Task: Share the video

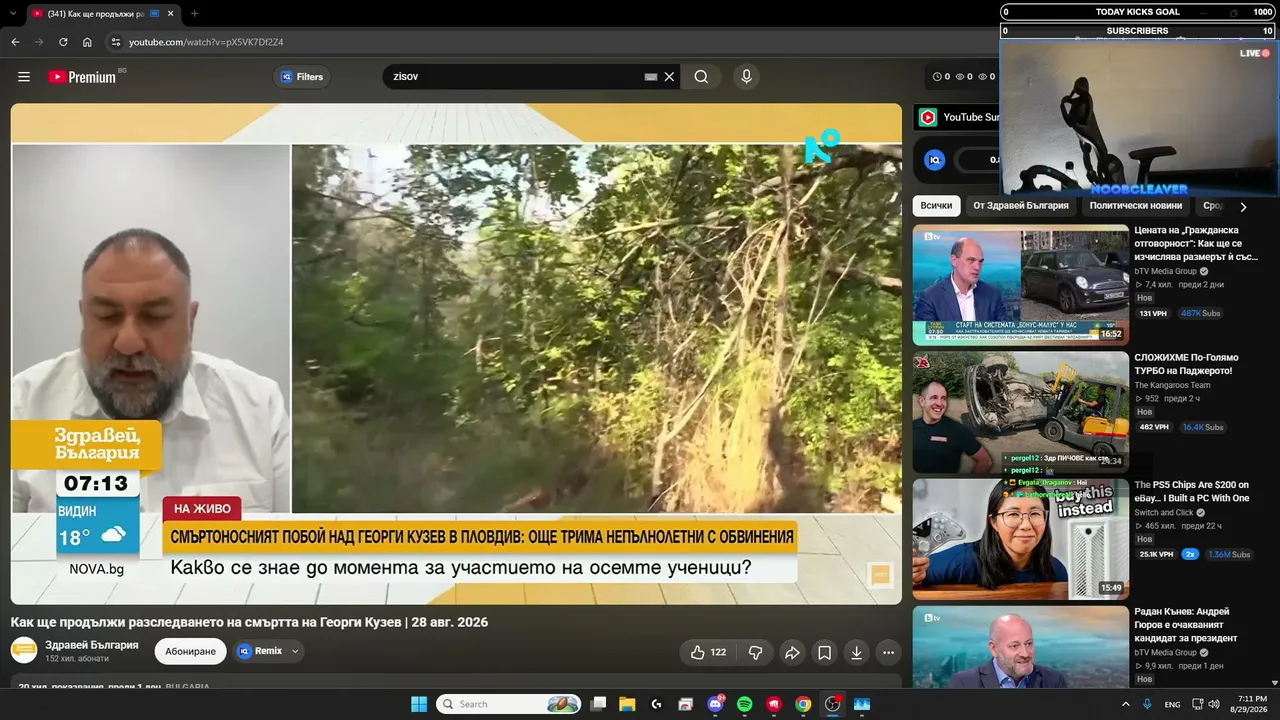Action: (x=792, y=653)
